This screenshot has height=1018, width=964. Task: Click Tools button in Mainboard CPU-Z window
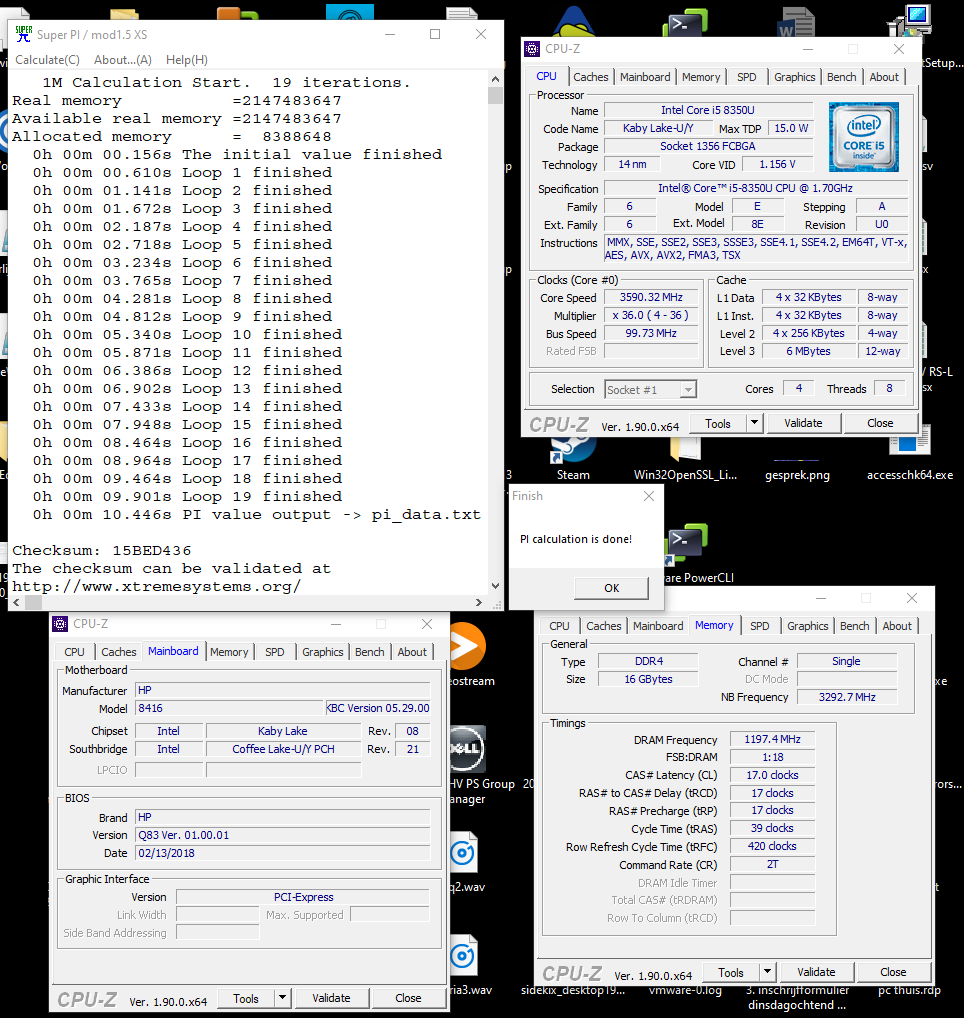pos(245,999)
